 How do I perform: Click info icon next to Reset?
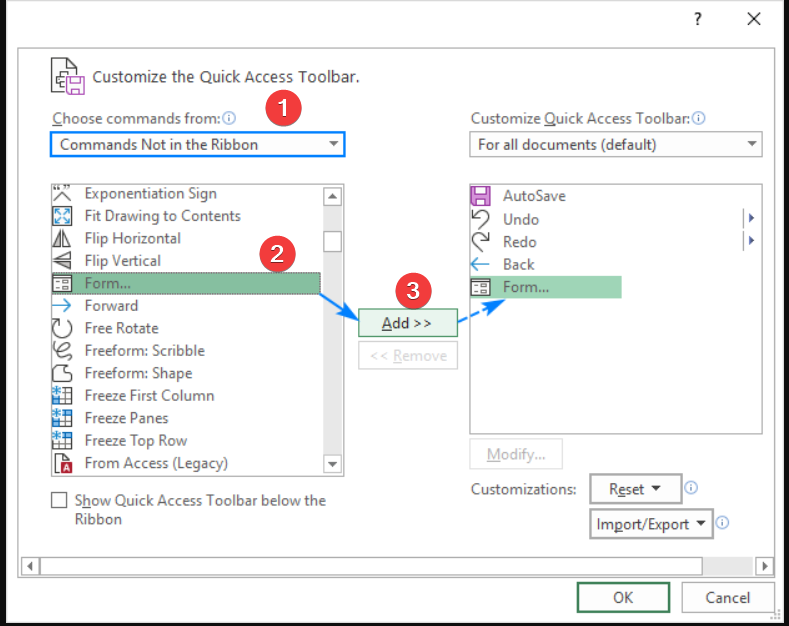(691, 488)
